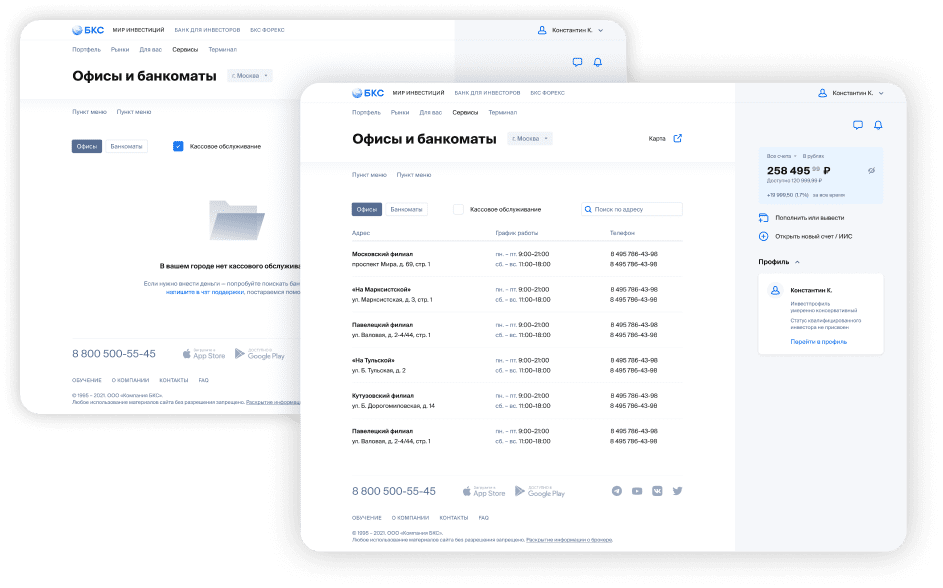Screen dimensions: 943x588
Task: Uncheck the checked Кассовое обслуживание box in back window
Action: pos(178,146)
